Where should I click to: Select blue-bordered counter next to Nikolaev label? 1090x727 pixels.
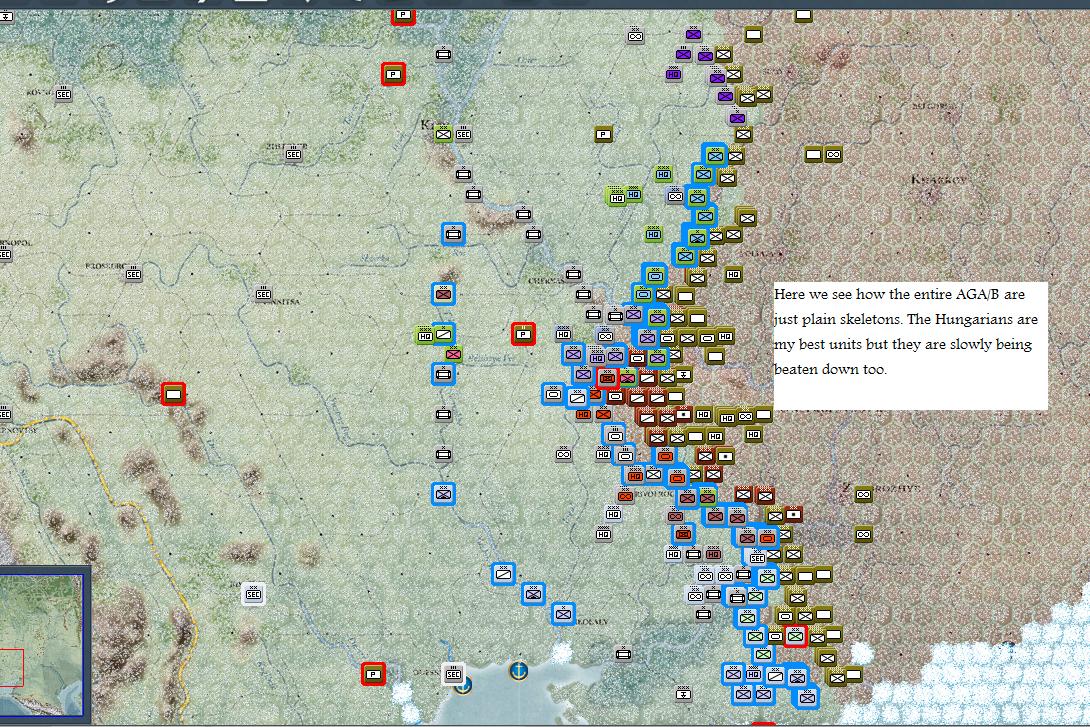coord(563,614)
